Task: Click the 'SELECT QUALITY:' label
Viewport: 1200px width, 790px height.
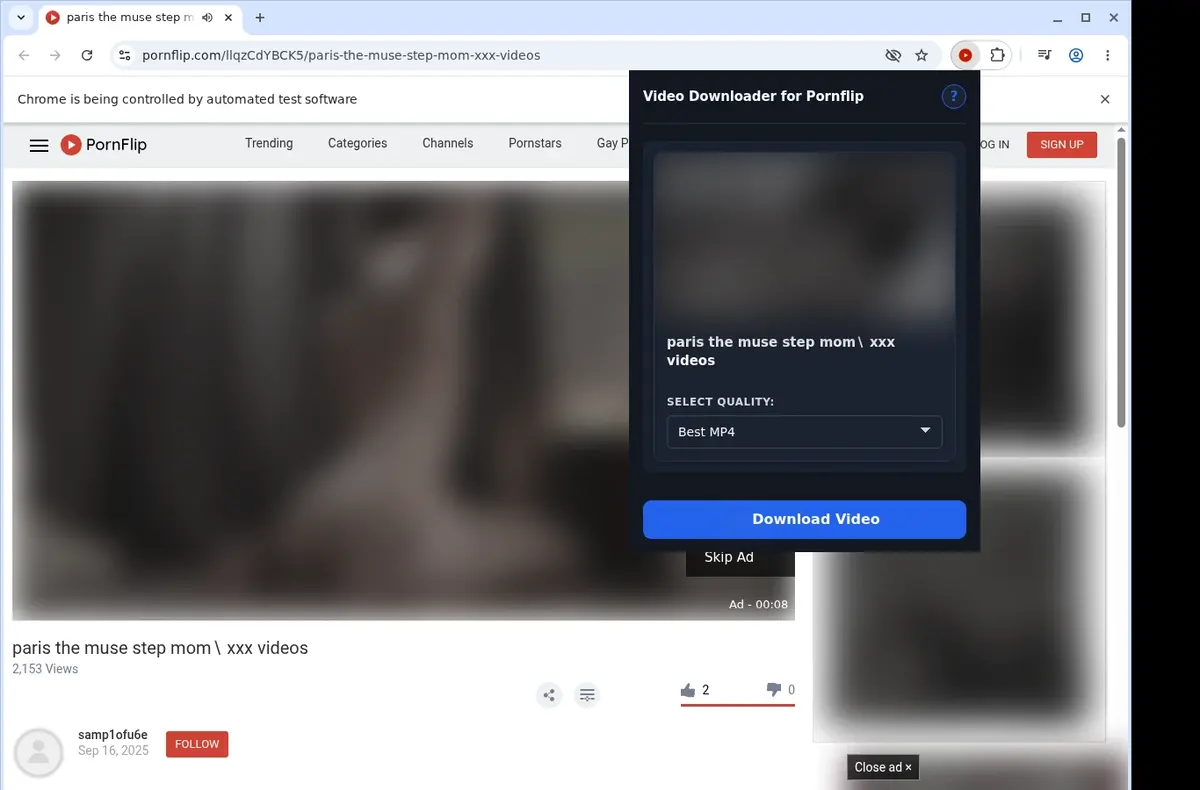Action: click(720, 402)
